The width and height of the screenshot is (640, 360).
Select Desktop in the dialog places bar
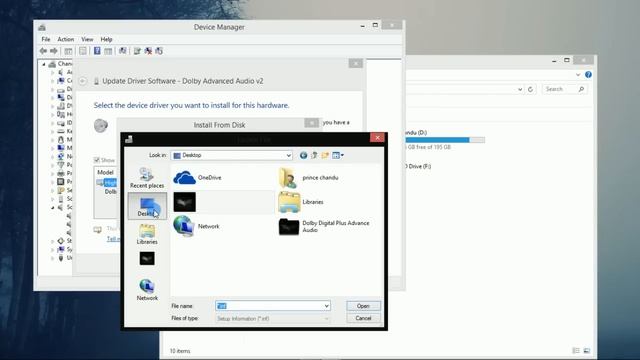coord(147,206)
